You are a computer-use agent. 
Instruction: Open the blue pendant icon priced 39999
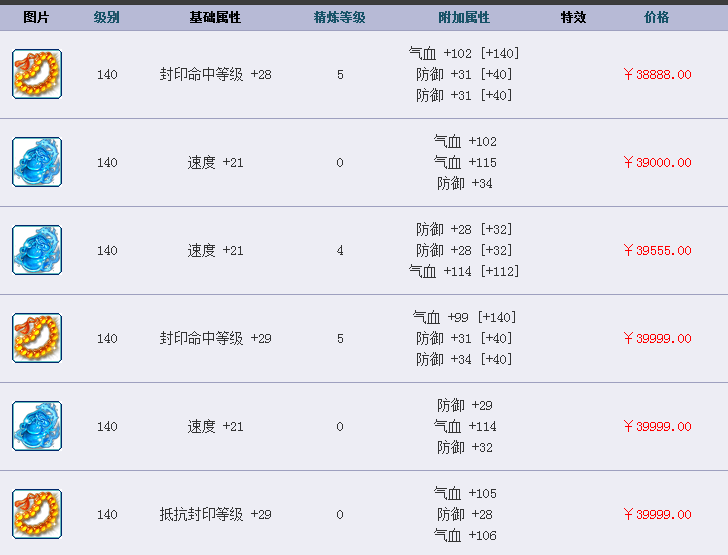pos(37,426)
